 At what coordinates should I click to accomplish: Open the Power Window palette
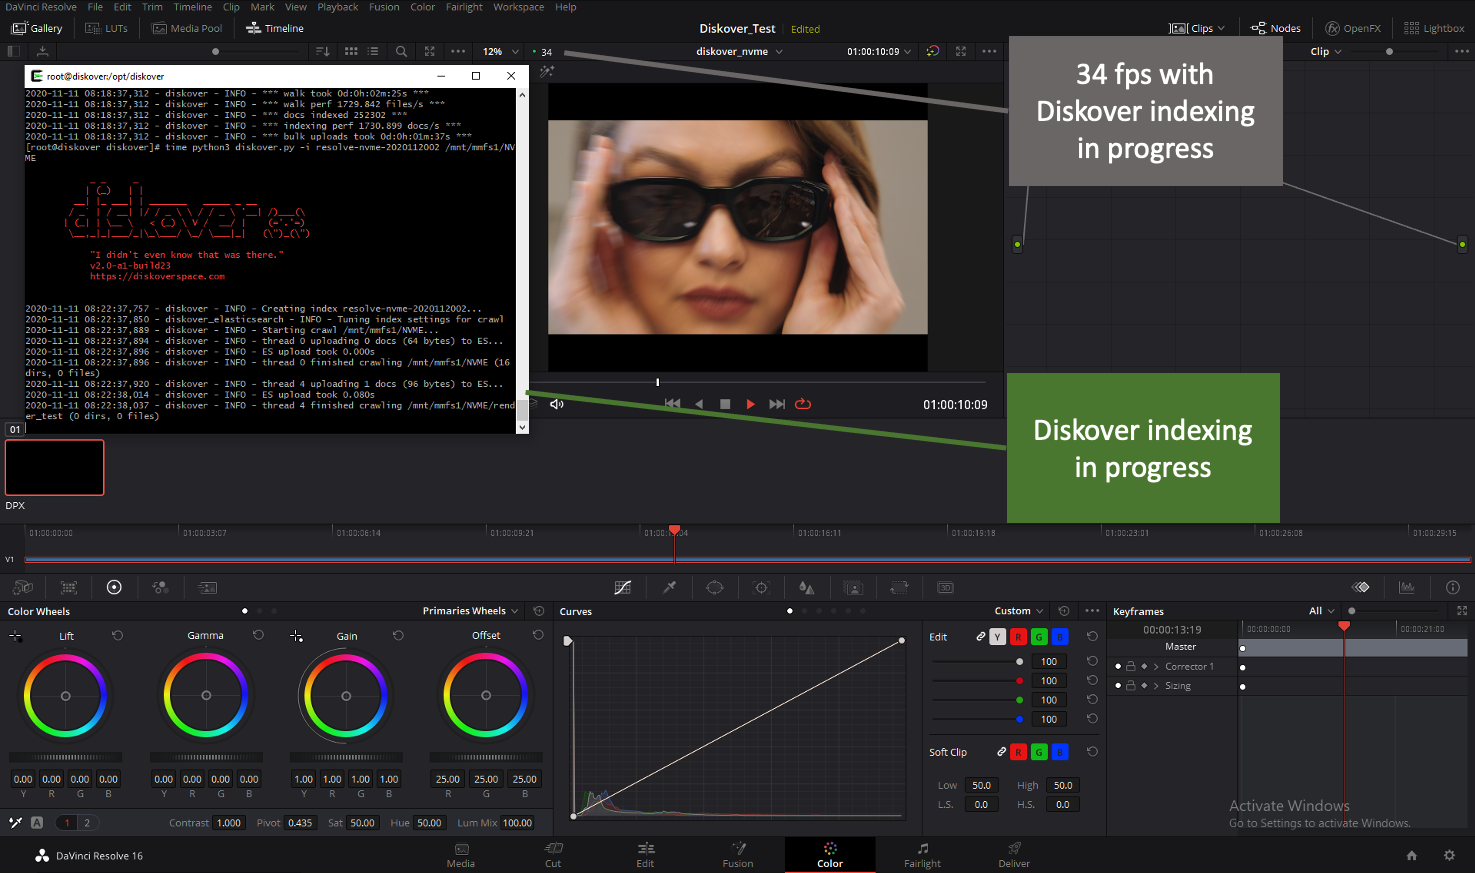(715, 588)
